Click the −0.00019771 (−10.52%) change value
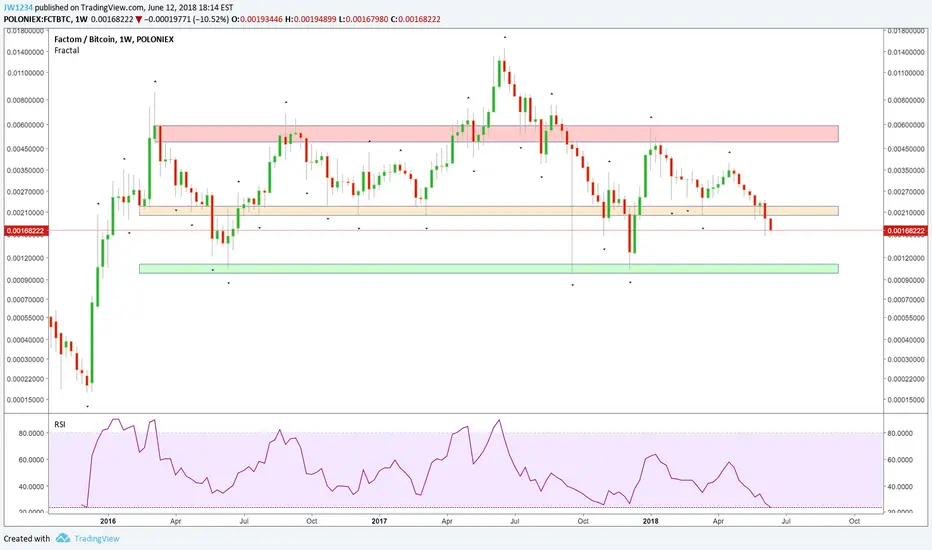The width and height of the screenshot is (932, 550). click(x=186, y=19)
